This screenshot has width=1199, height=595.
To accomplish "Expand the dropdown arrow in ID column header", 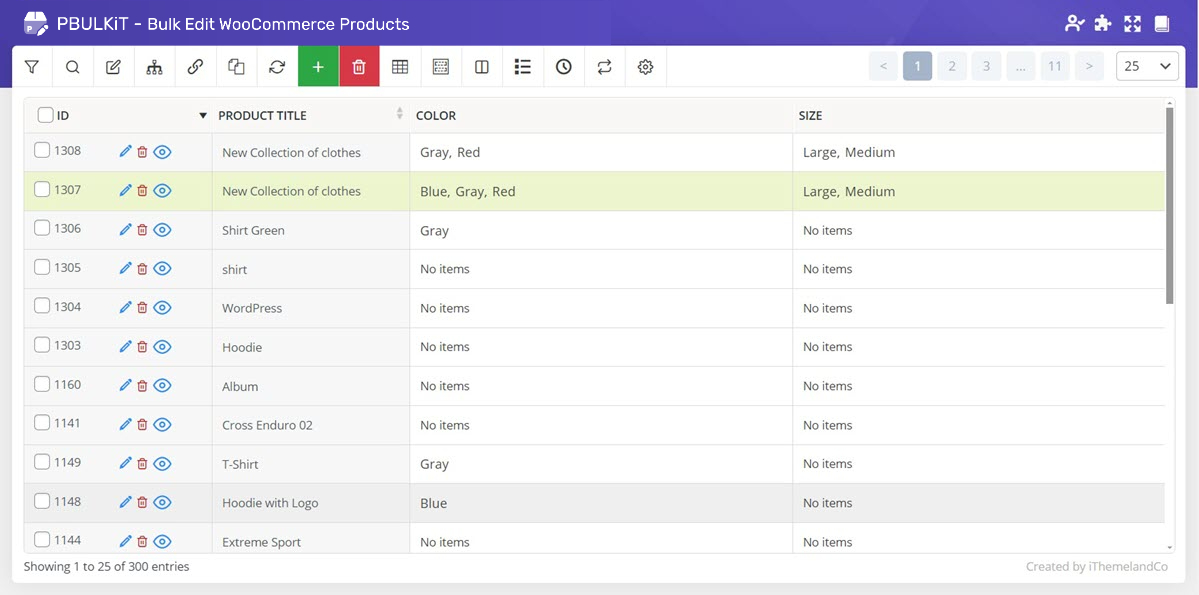I will (203, 116).
